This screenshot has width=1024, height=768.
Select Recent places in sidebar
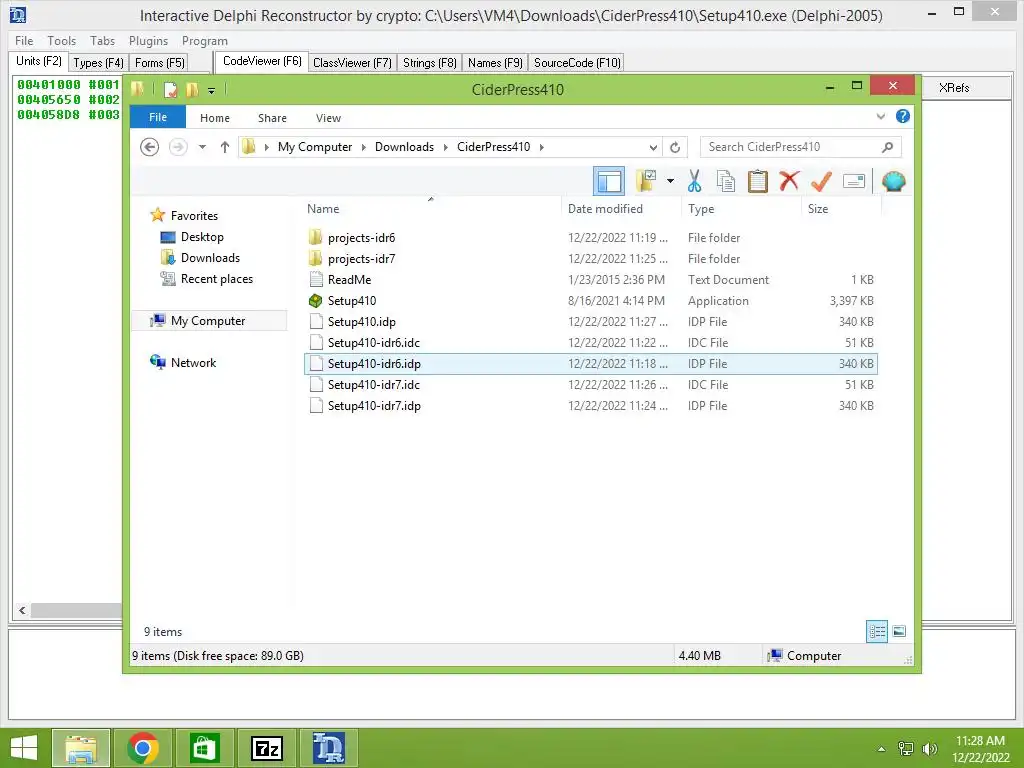click(x=217, y=278)
